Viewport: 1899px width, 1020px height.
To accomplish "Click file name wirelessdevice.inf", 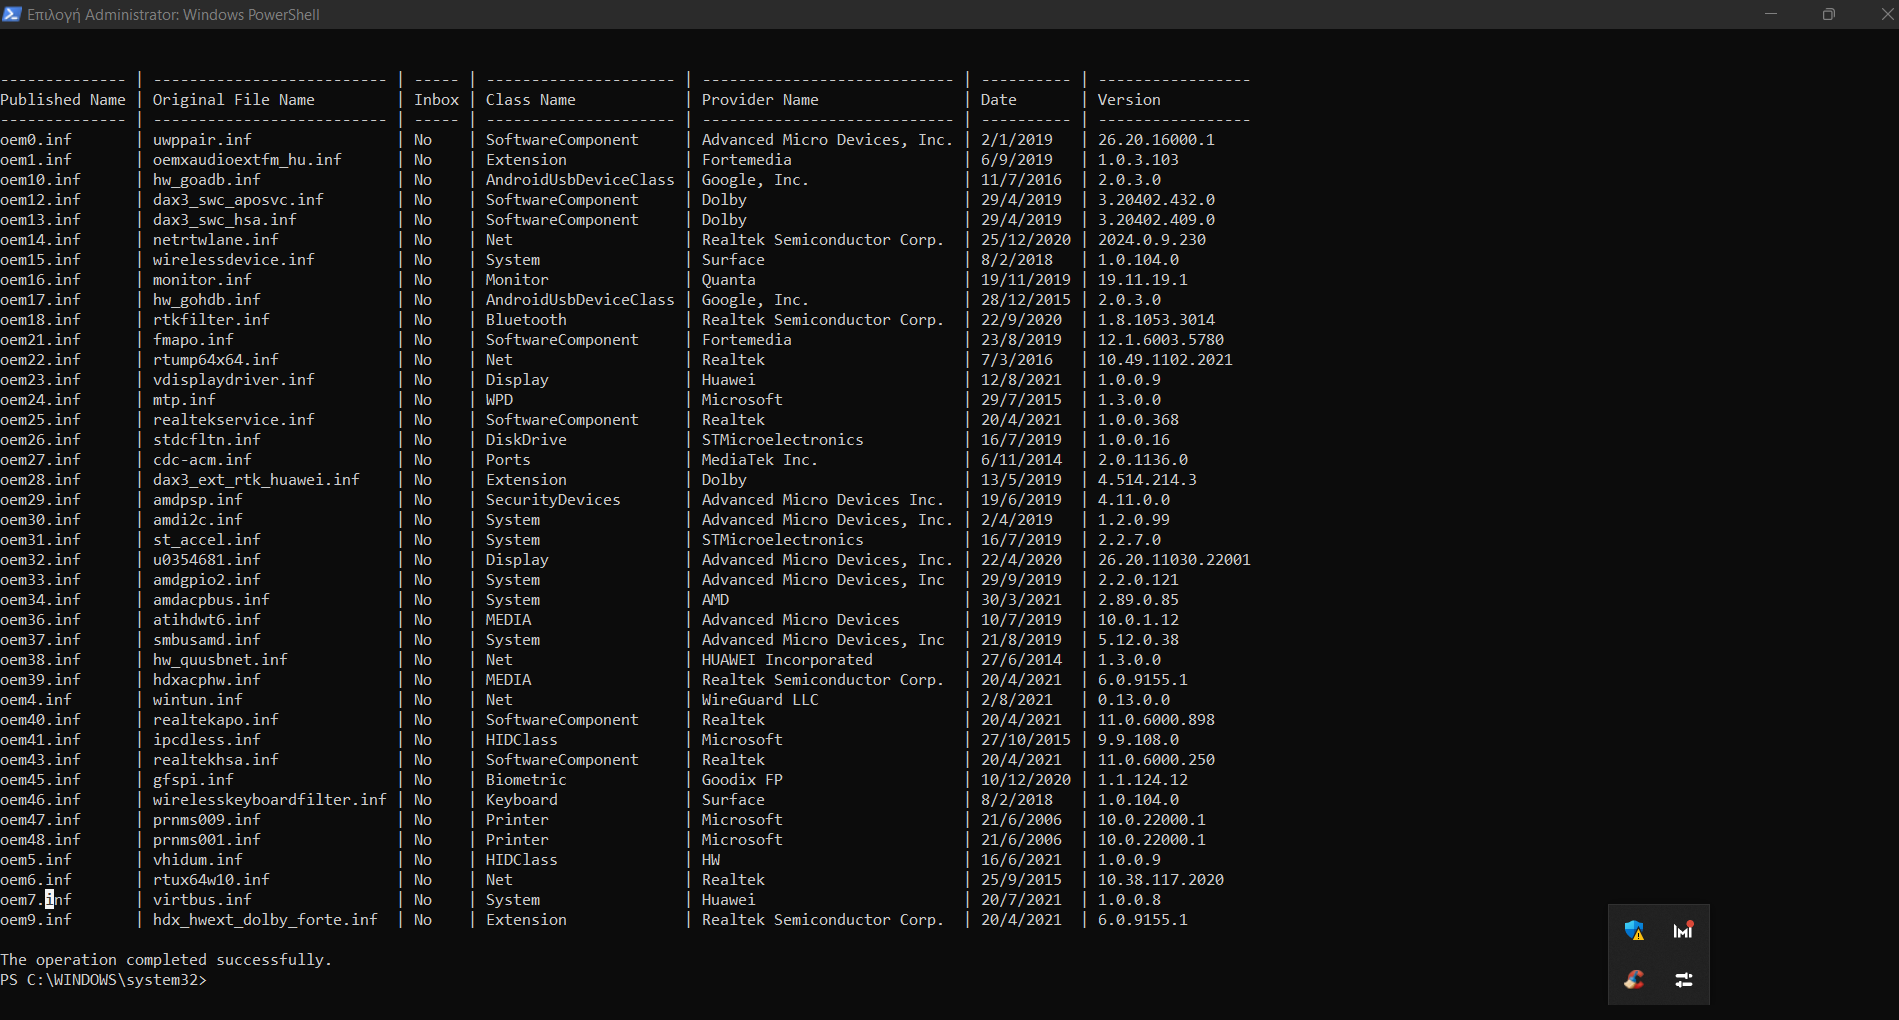I will tap(233, 260).
